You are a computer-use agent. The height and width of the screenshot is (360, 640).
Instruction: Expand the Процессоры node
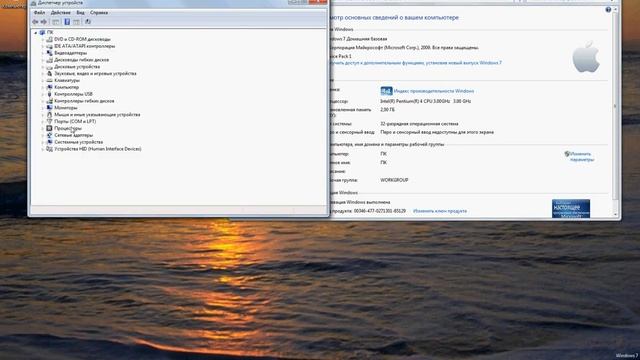tap(42, 129)
